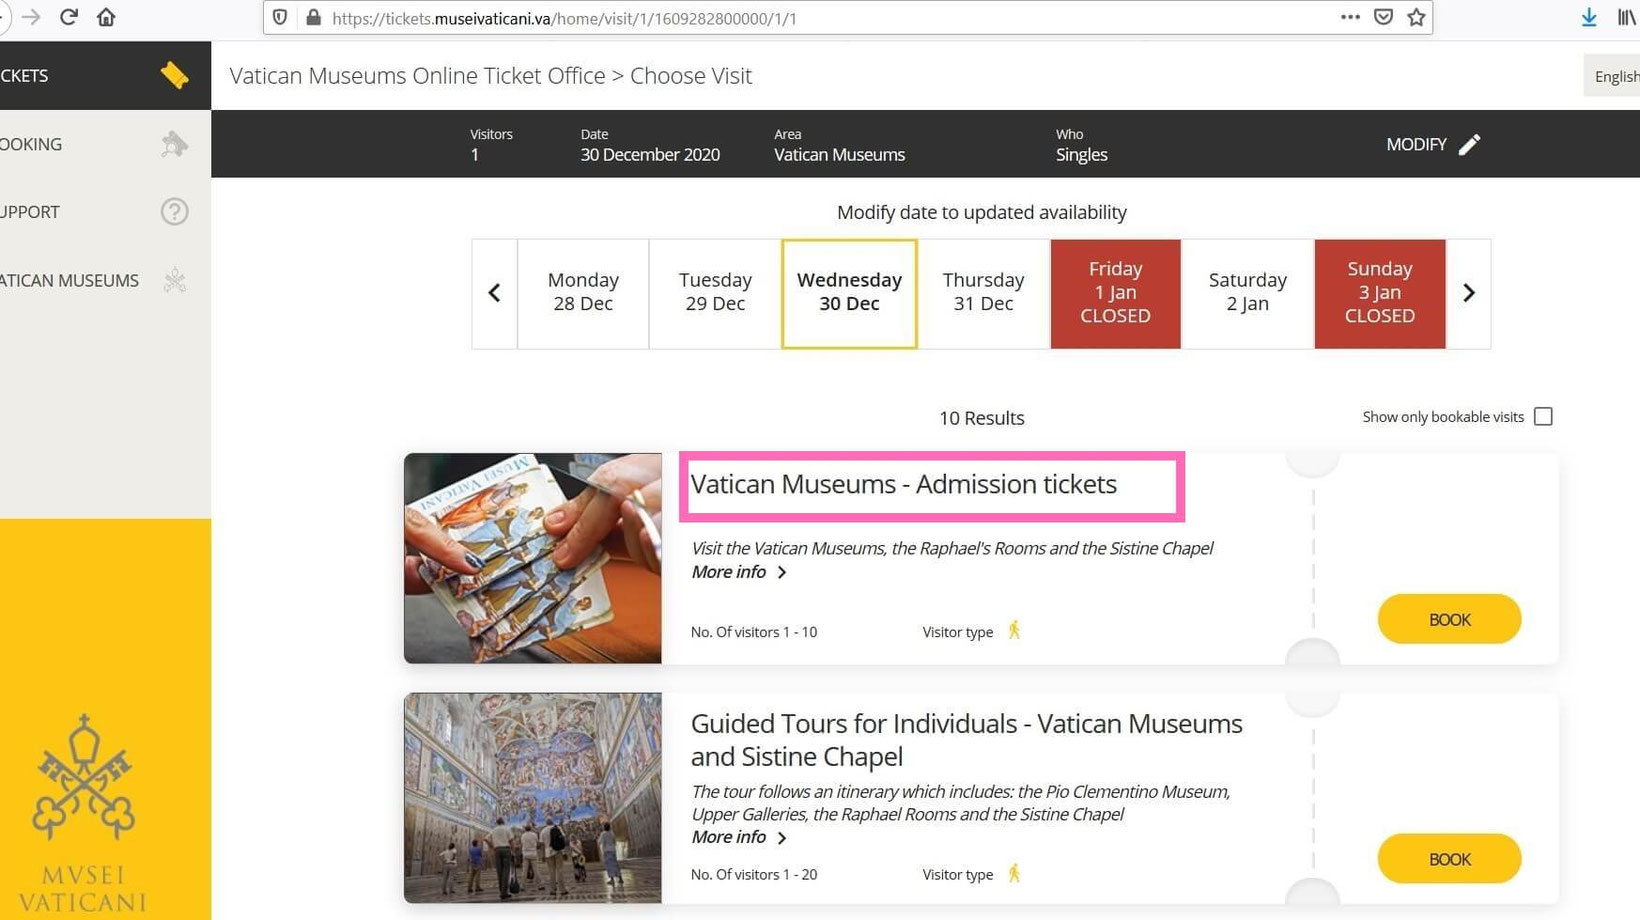Click the browser reload icon

coord(69,17)
